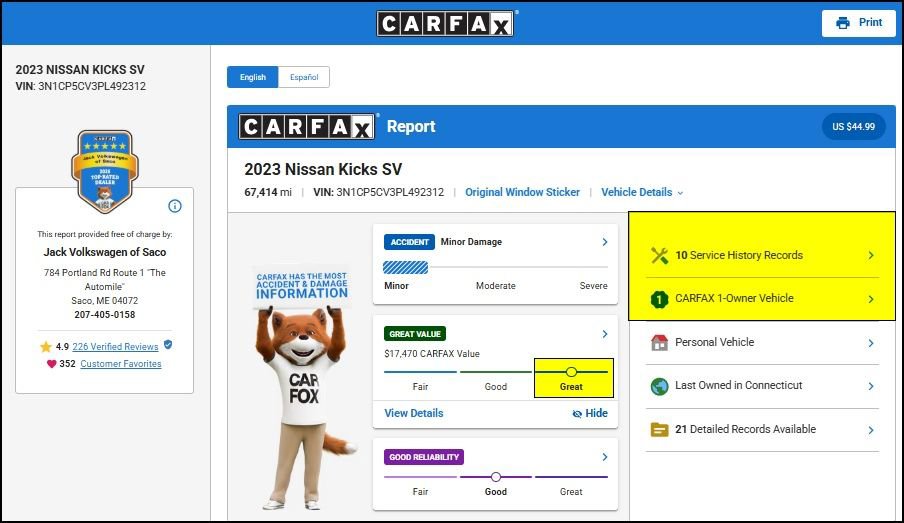Expand the Good Reliability card chevron

pyautogui.click(x=605, y=457)
